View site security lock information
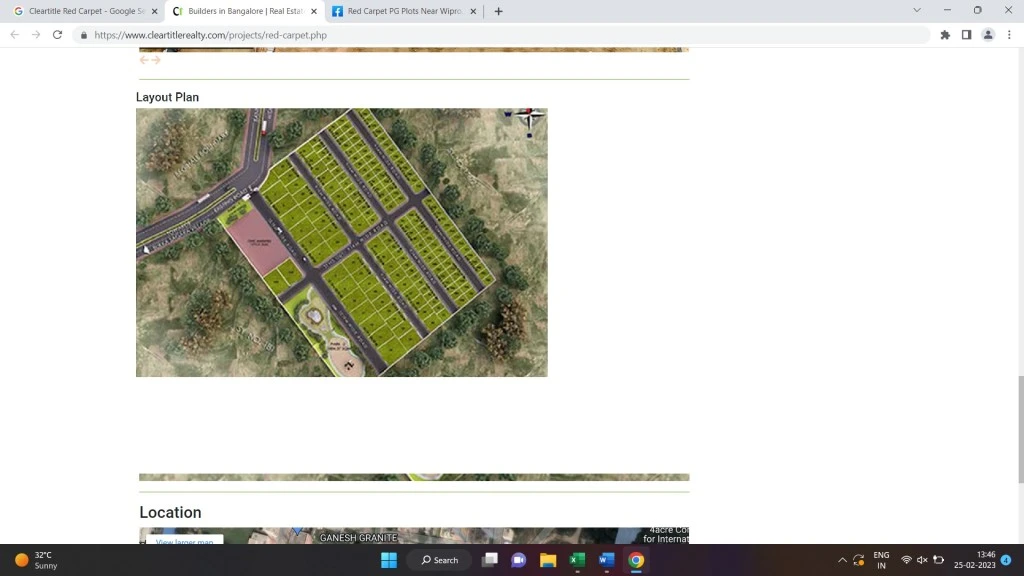 84,35
